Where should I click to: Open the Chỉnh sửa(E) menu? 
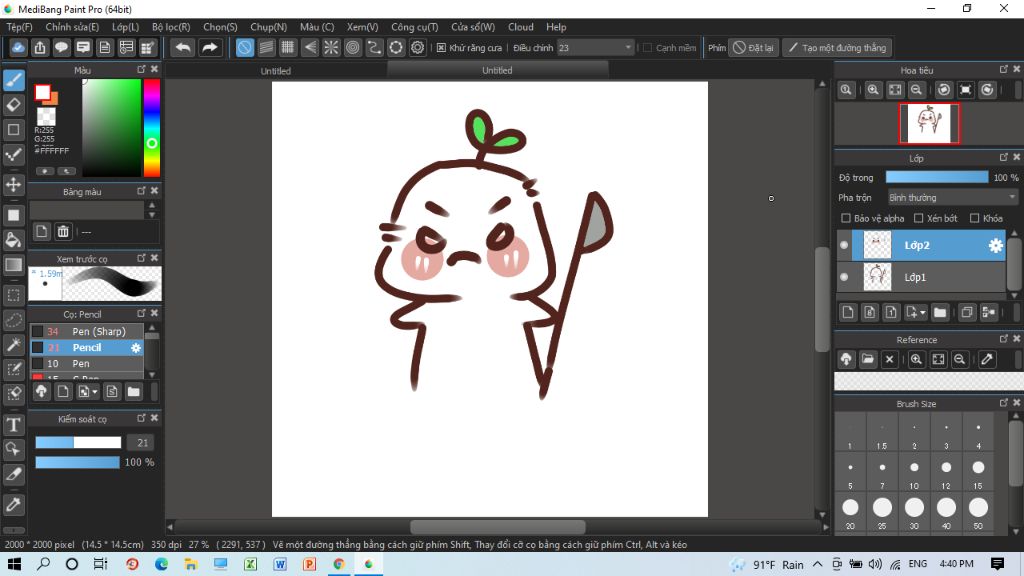tap(72, 27)
